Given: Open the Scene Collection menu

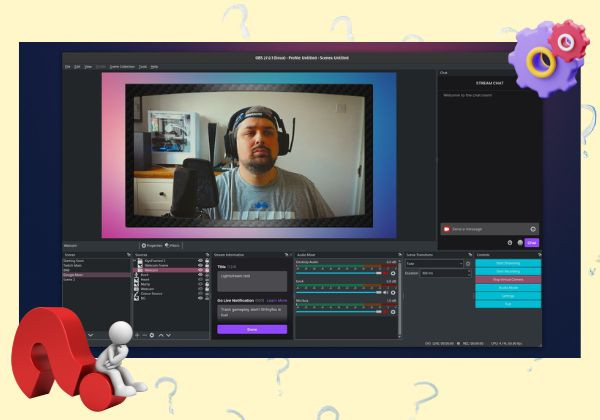Looking at the screenshot, I should (122, 67).
